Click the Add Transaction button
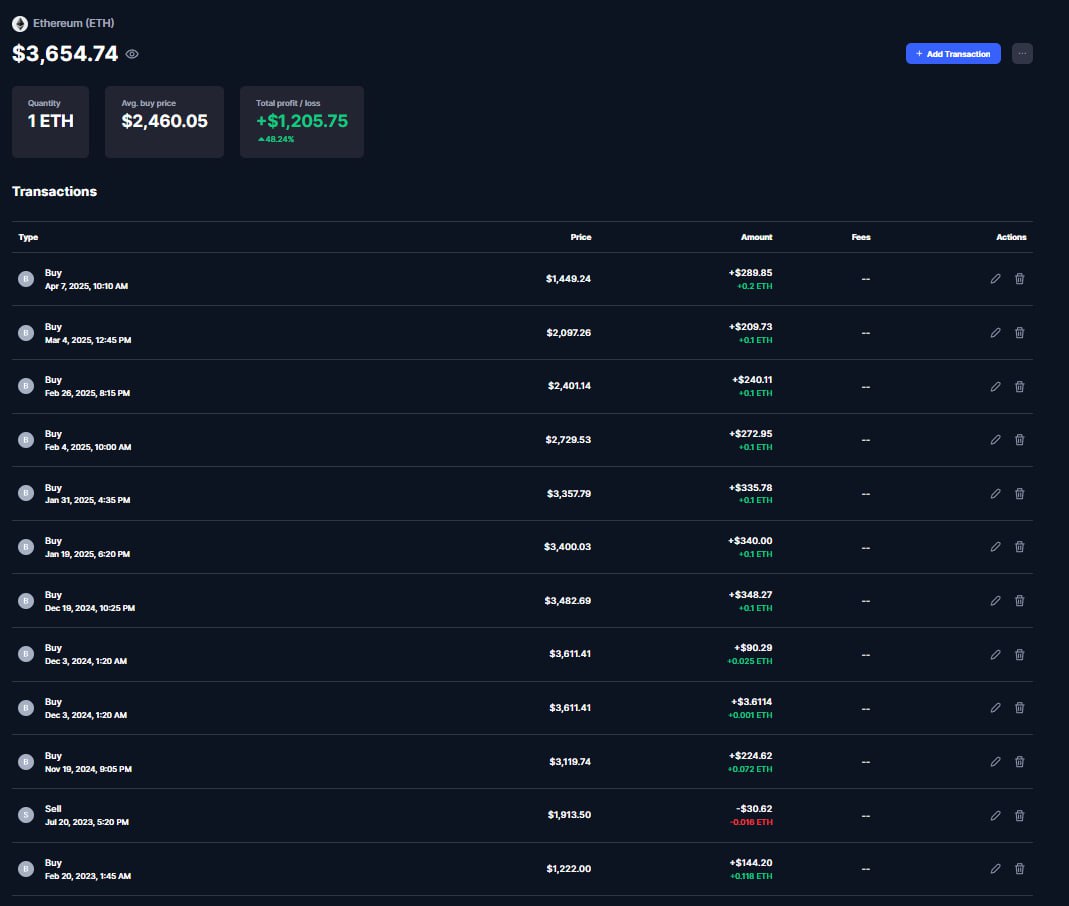 coord(952,54)
